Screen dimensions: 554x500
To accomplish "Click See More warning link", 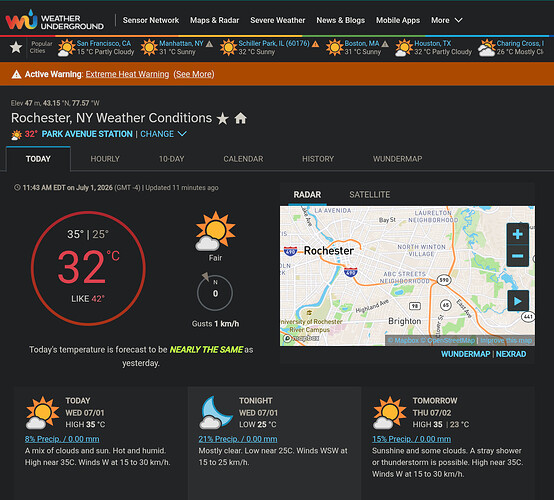I will click(x=194, y=74).
